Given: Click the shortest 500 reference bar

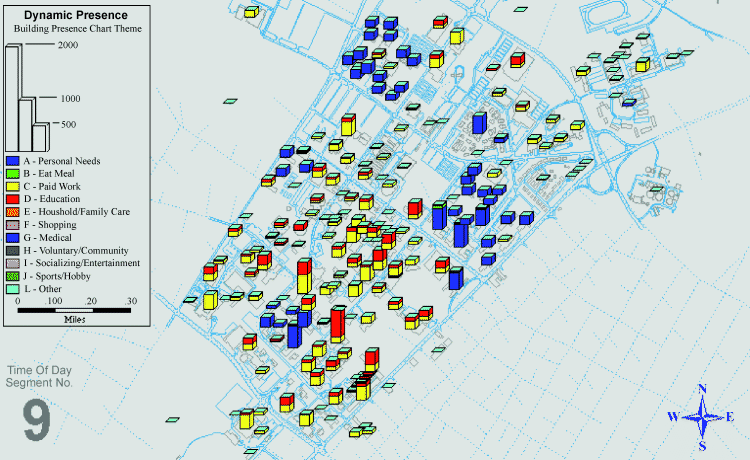Looking at the screenshot, I should (x=41, y=137).
